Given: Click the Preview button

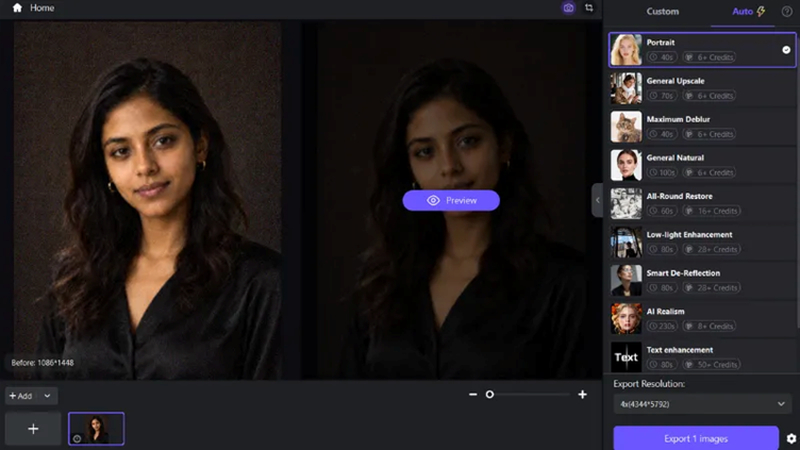Looking at the screenshot, I should (x=451, y=201).
